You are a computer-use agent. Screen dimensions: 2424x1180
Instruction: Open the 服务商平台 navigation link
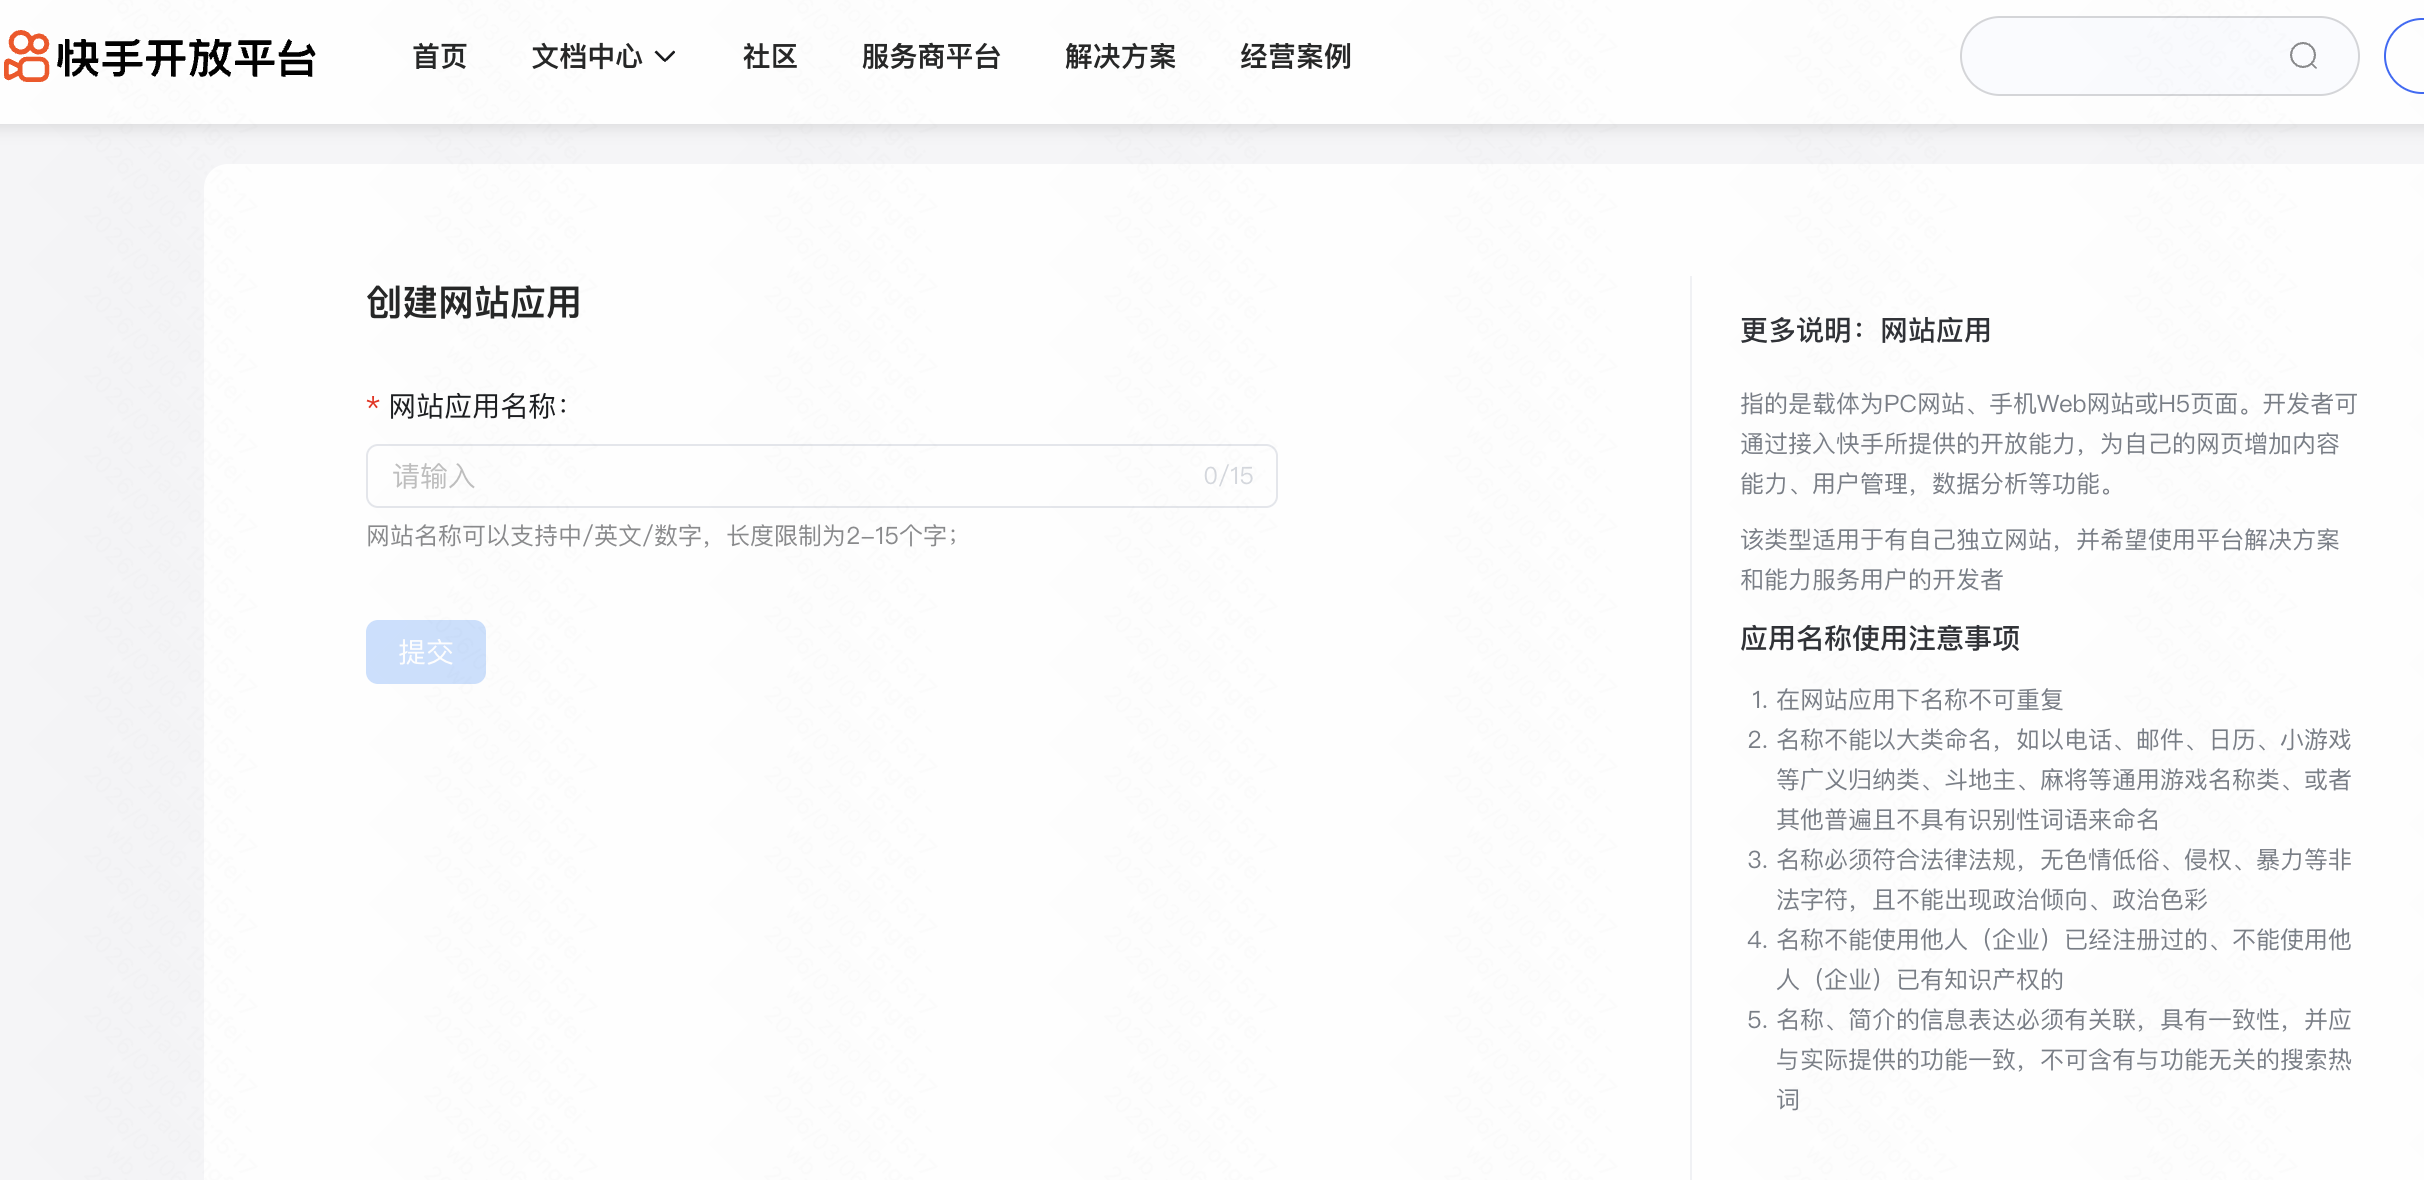pos(931,57)
